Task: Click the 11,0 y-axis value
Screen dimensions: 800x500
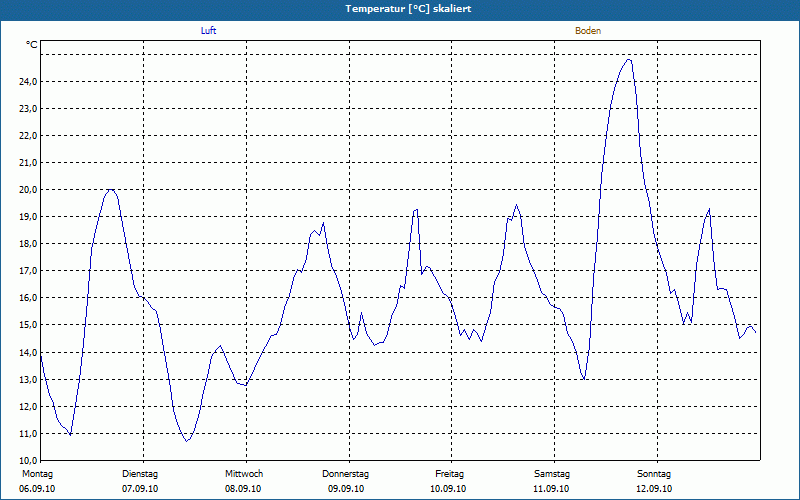Action: pos(28,434)
